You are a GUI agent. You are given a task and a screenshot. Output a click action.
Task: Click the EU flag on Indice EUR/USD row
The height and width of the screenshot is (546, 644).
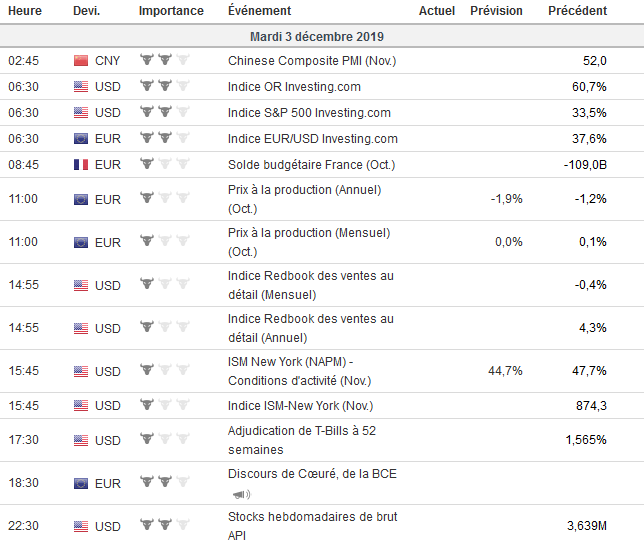tap(81, 139)
